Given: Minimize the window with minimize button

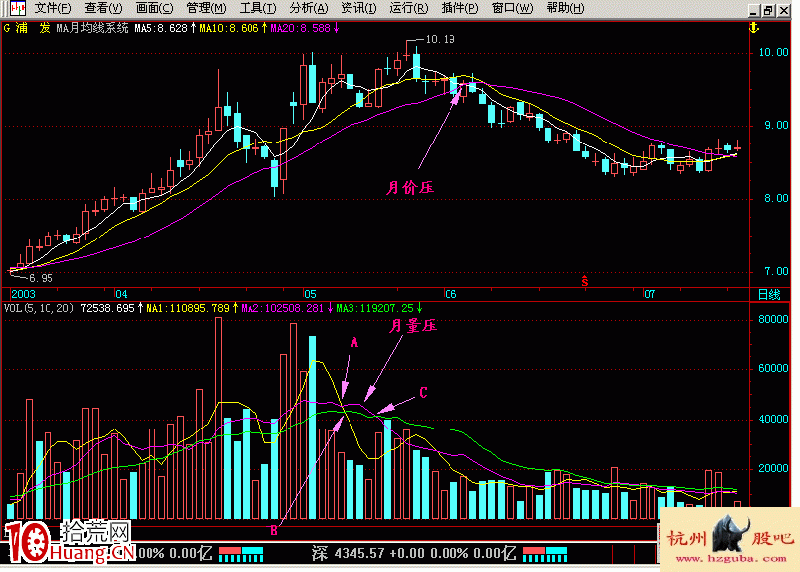Looking at the screenshot, I should [755, 10].
